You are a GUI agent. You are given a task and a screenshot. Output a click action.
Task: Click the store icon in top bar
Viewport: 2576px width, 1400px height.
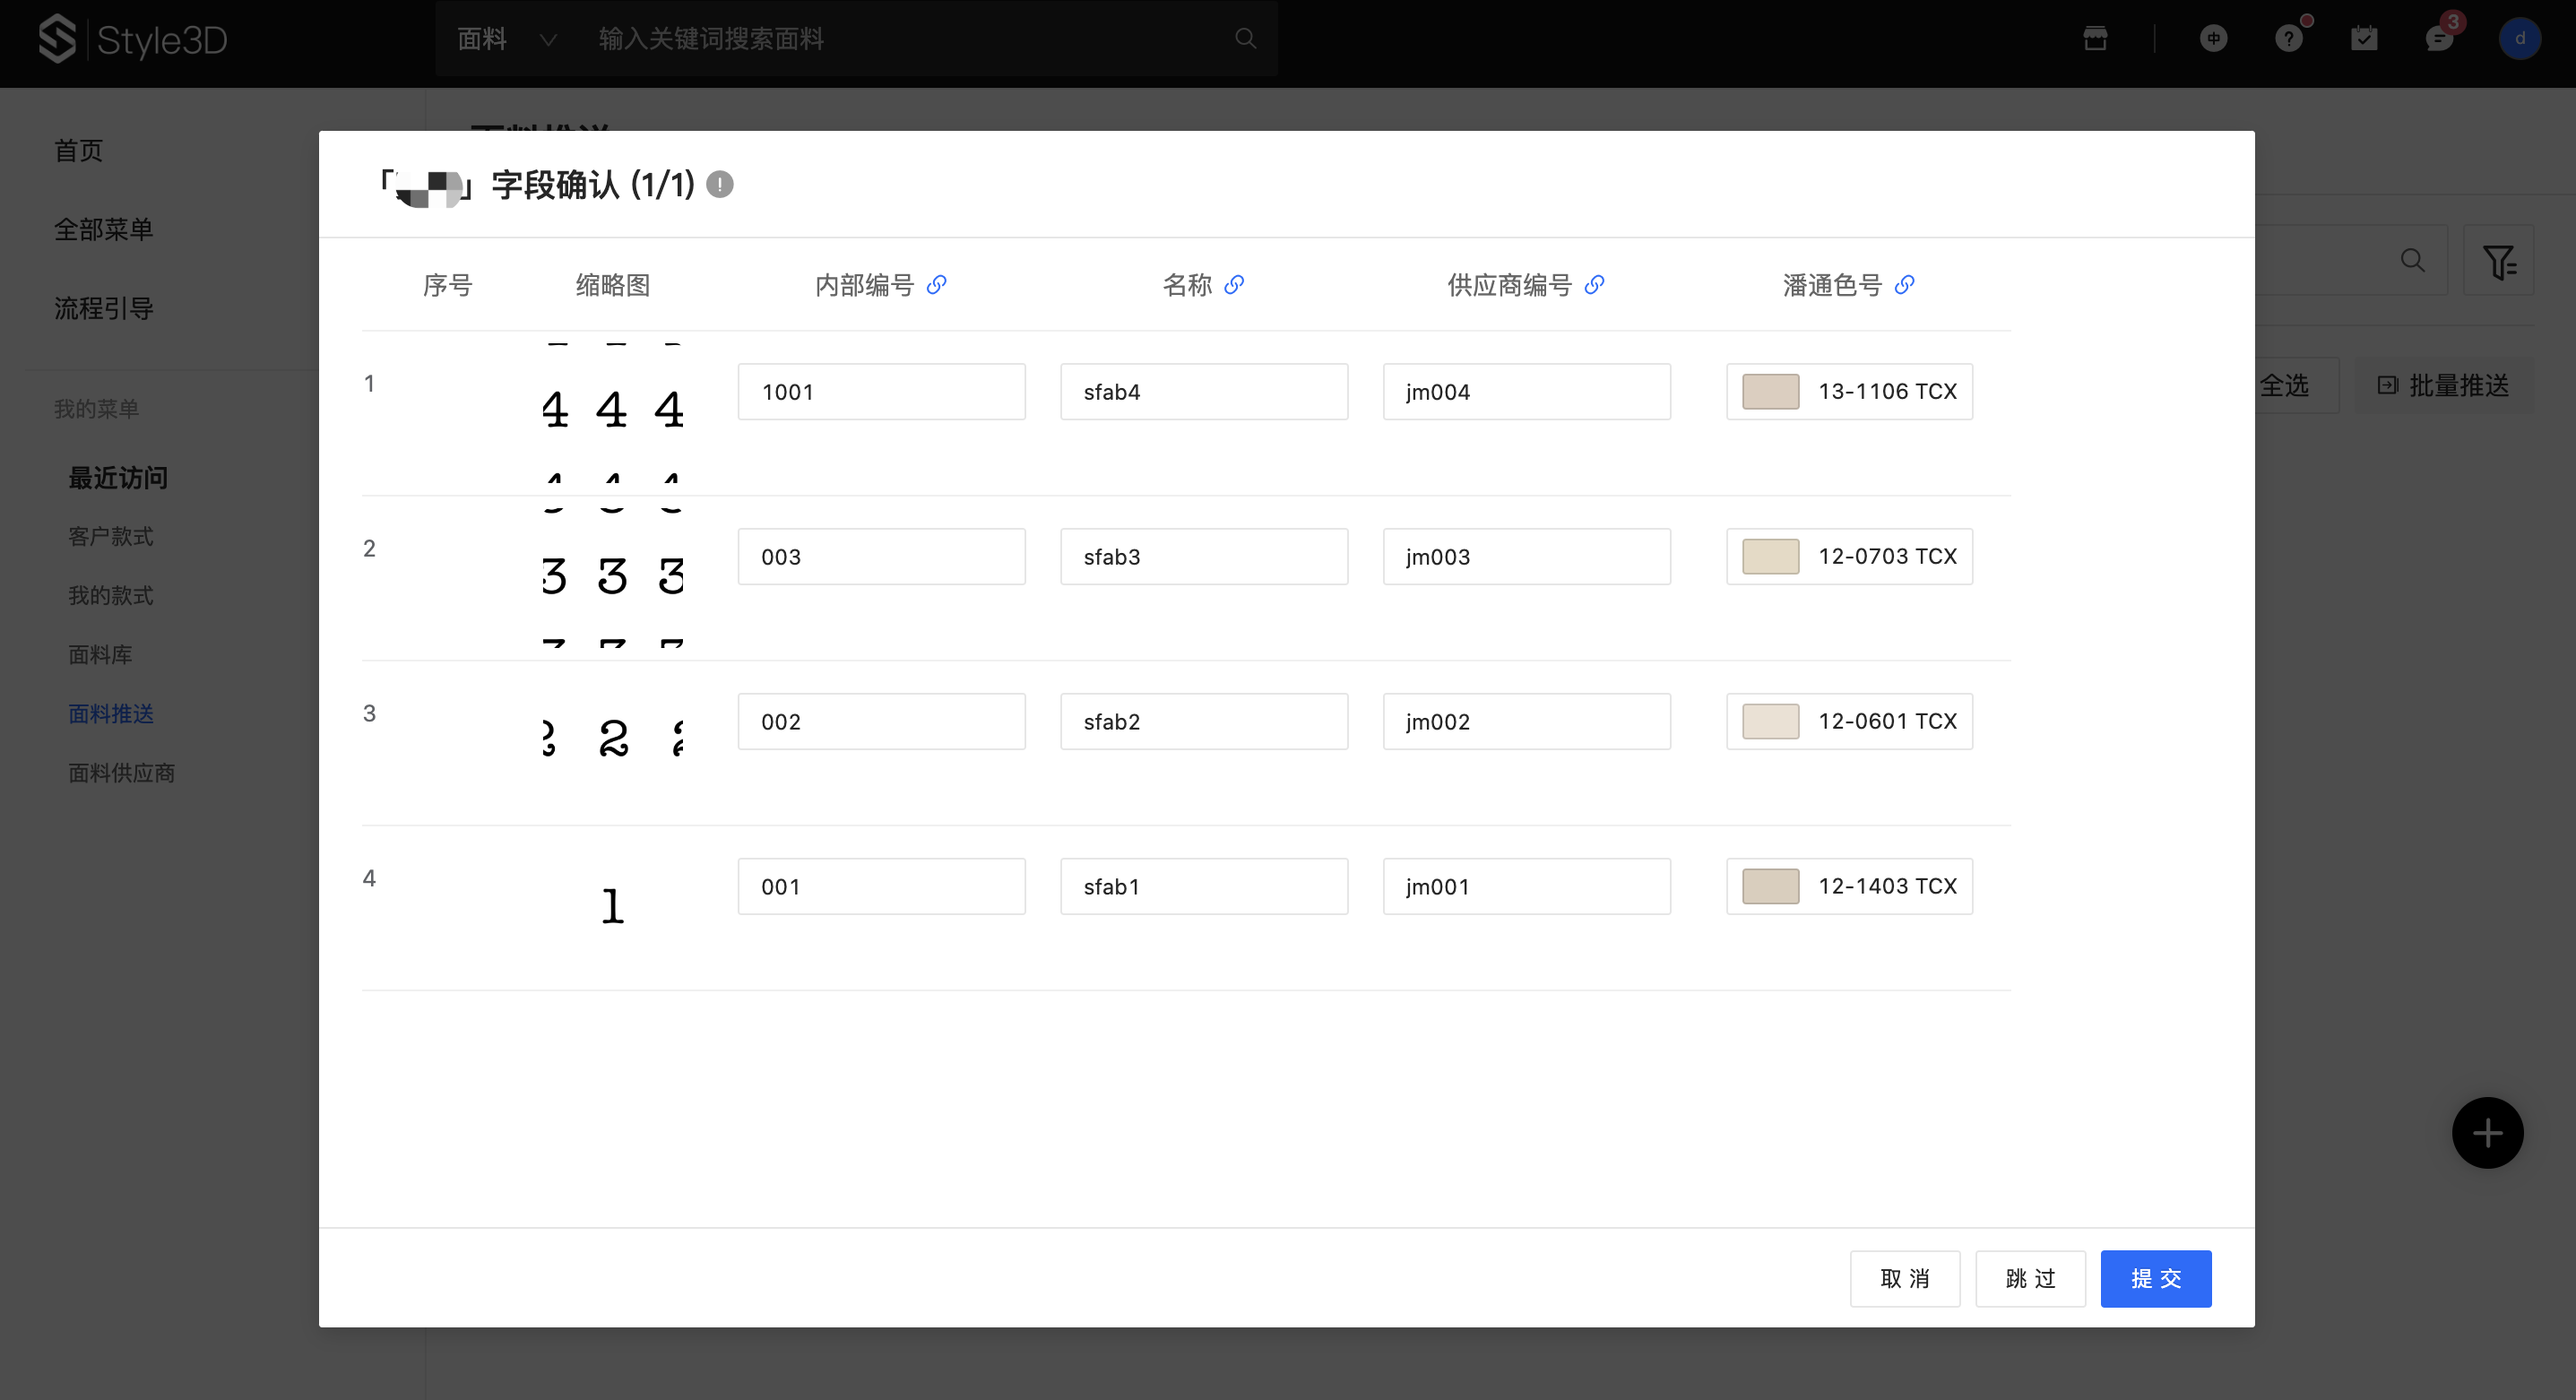pos(2095,39)
